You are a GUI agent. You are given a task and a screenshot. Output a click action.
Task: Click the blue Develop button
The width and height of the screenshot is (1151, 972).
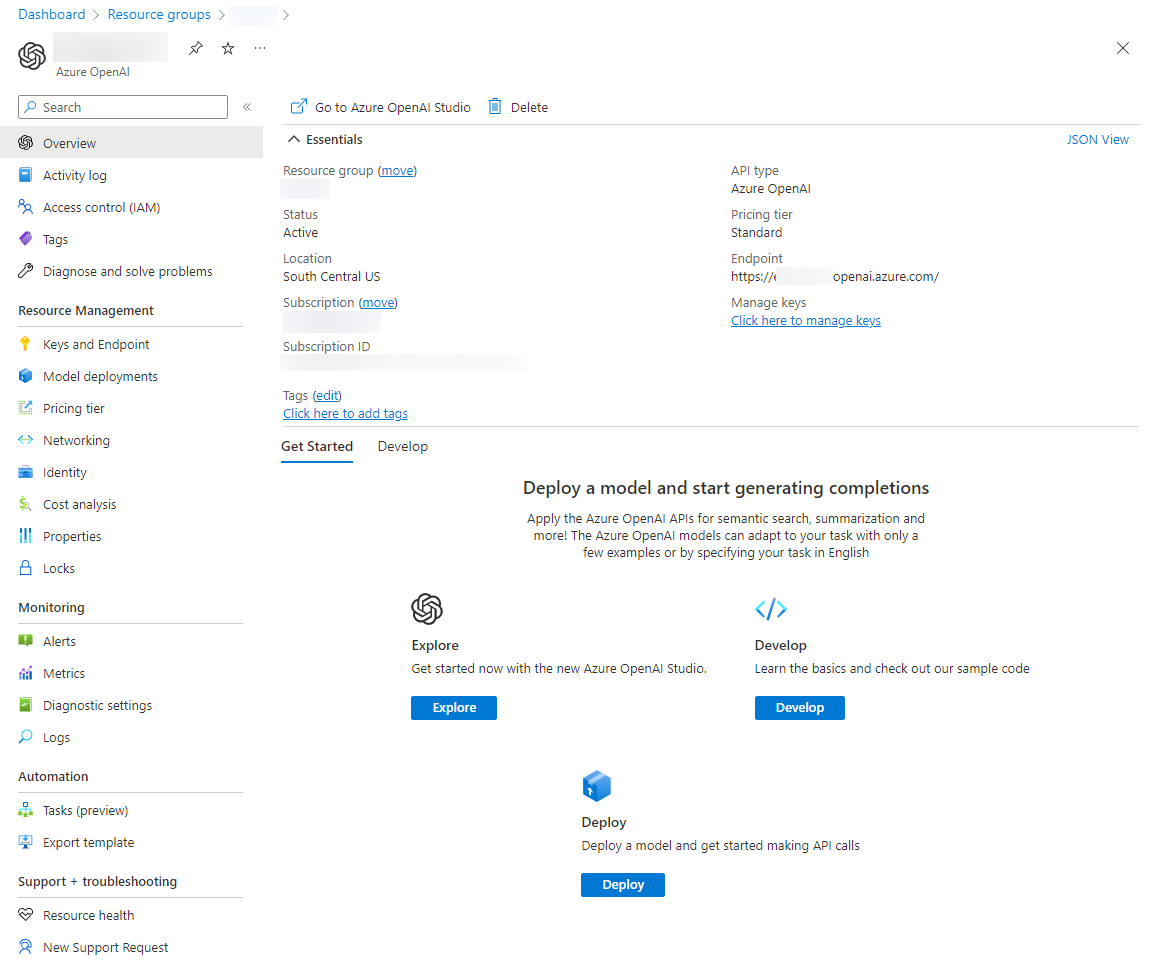coord(799,708)
